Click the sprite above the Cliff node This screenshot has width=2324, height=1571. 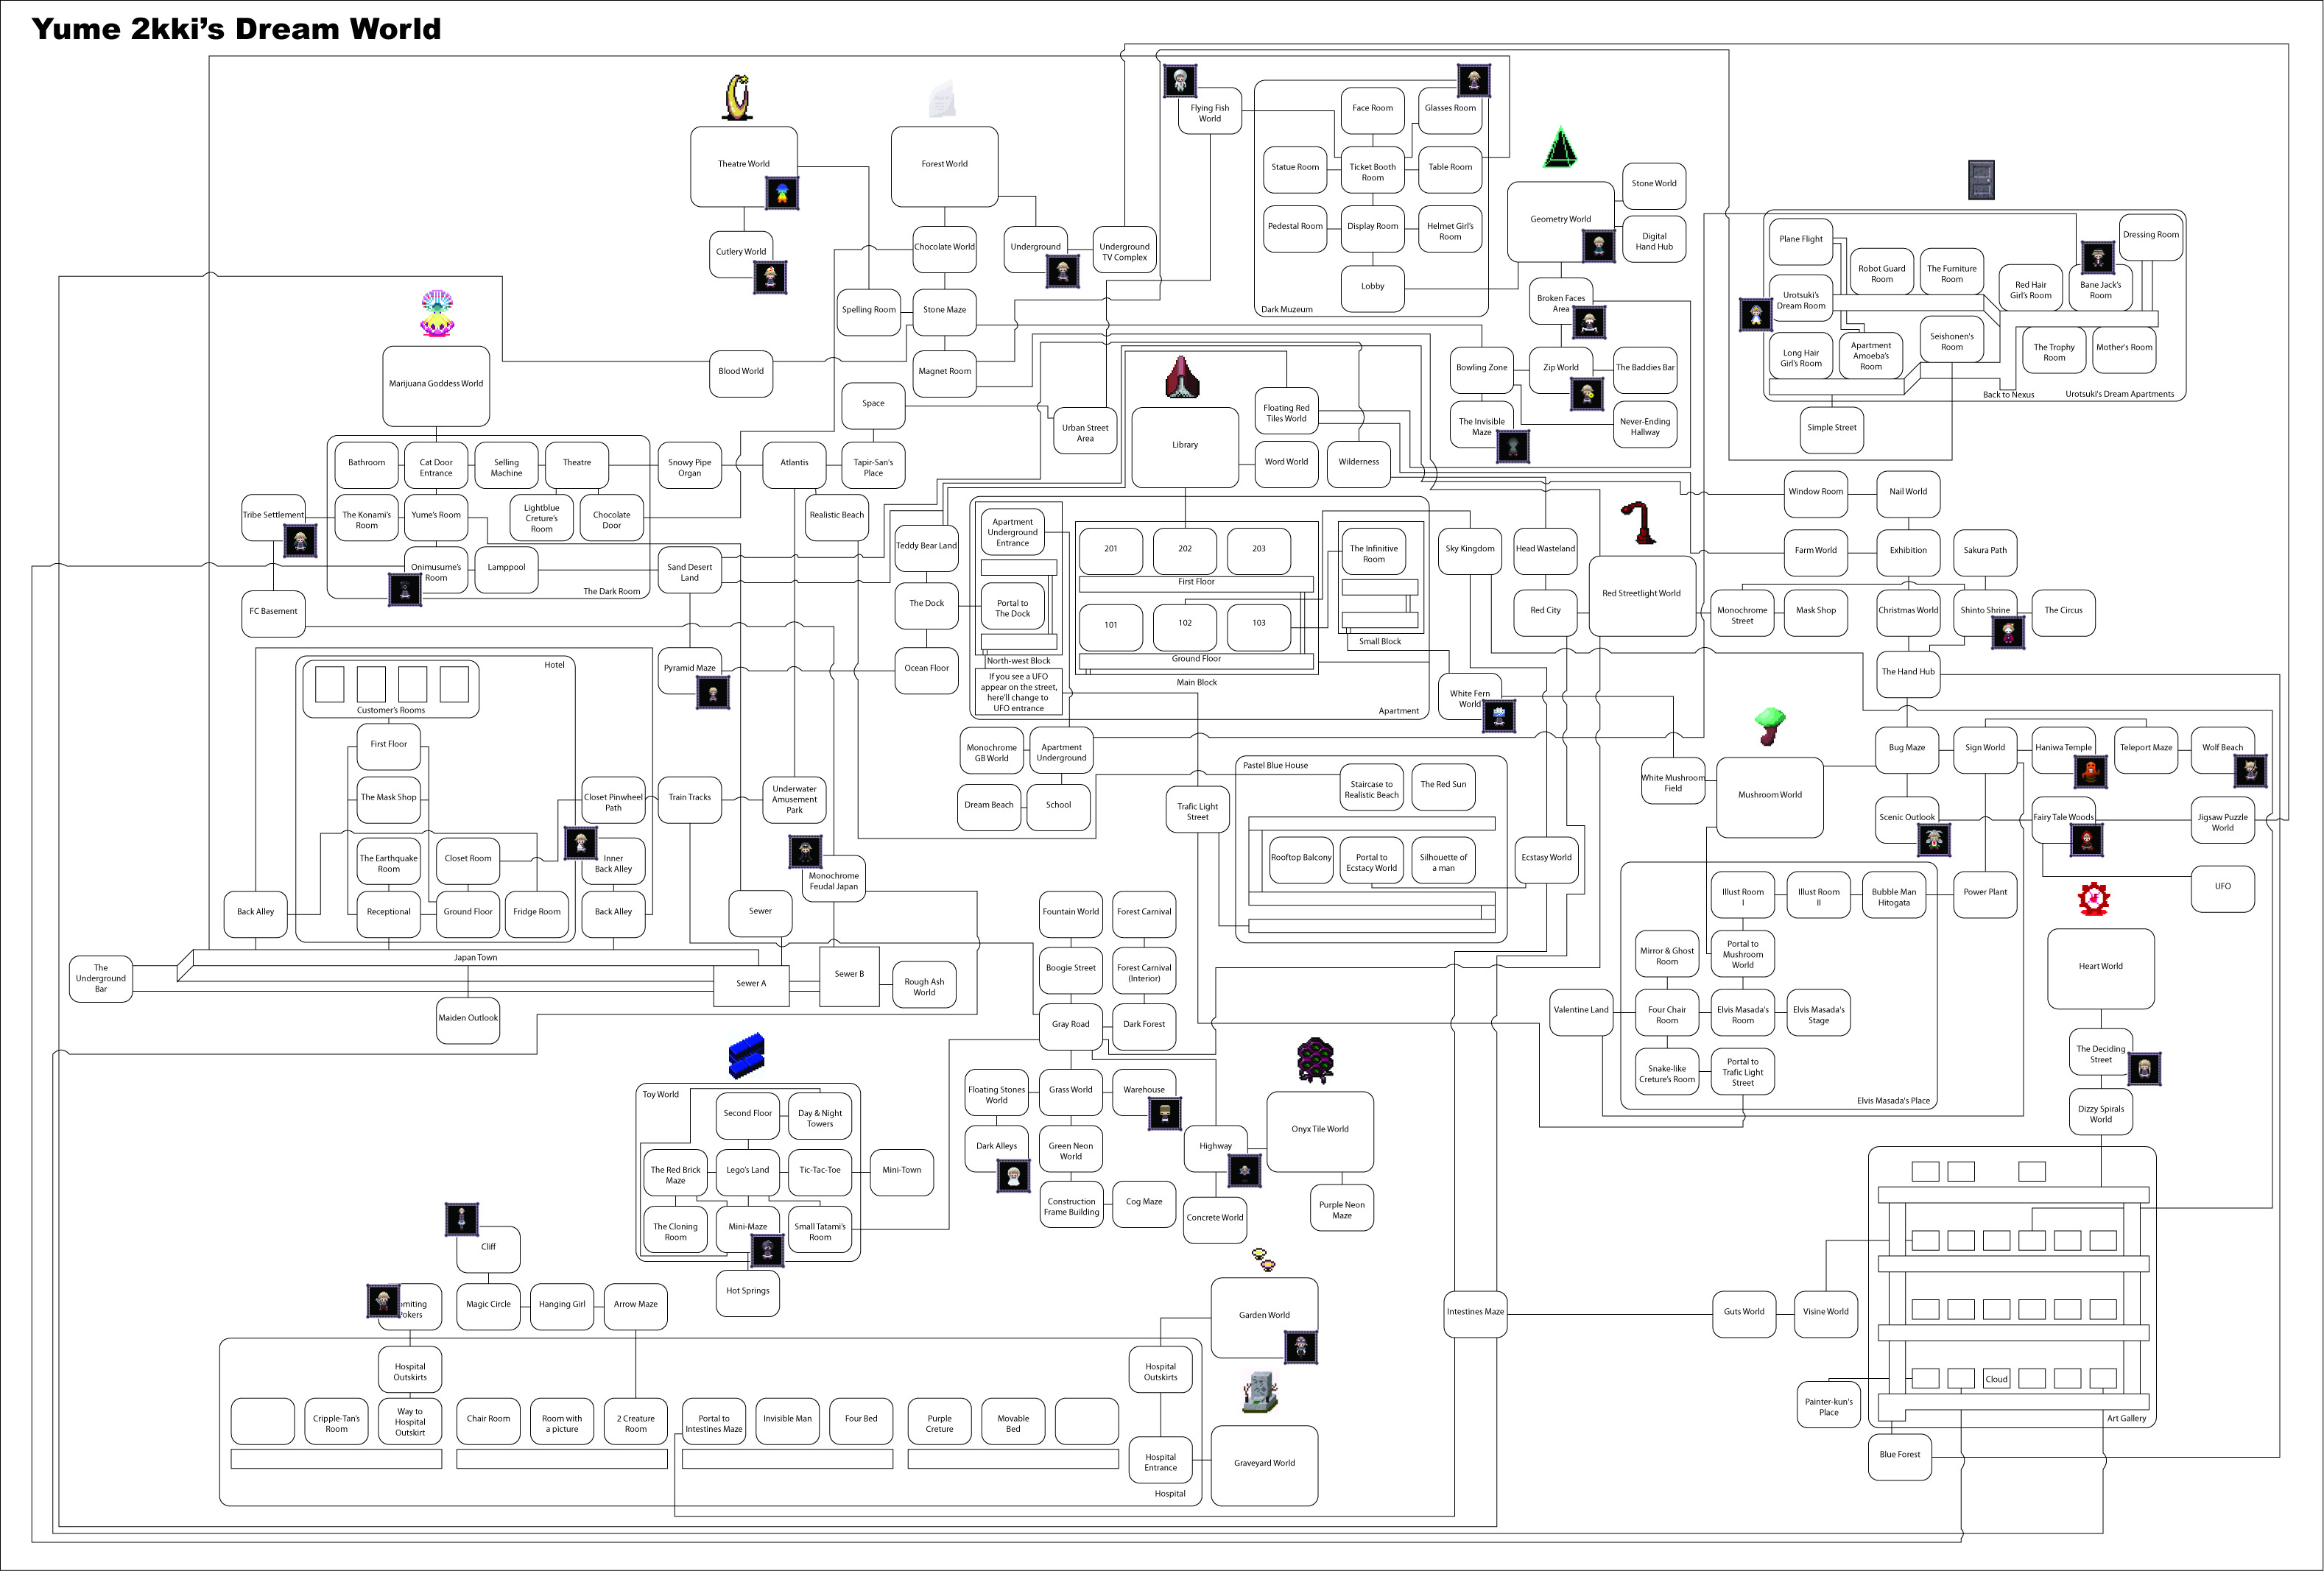tap(461, 1219)
